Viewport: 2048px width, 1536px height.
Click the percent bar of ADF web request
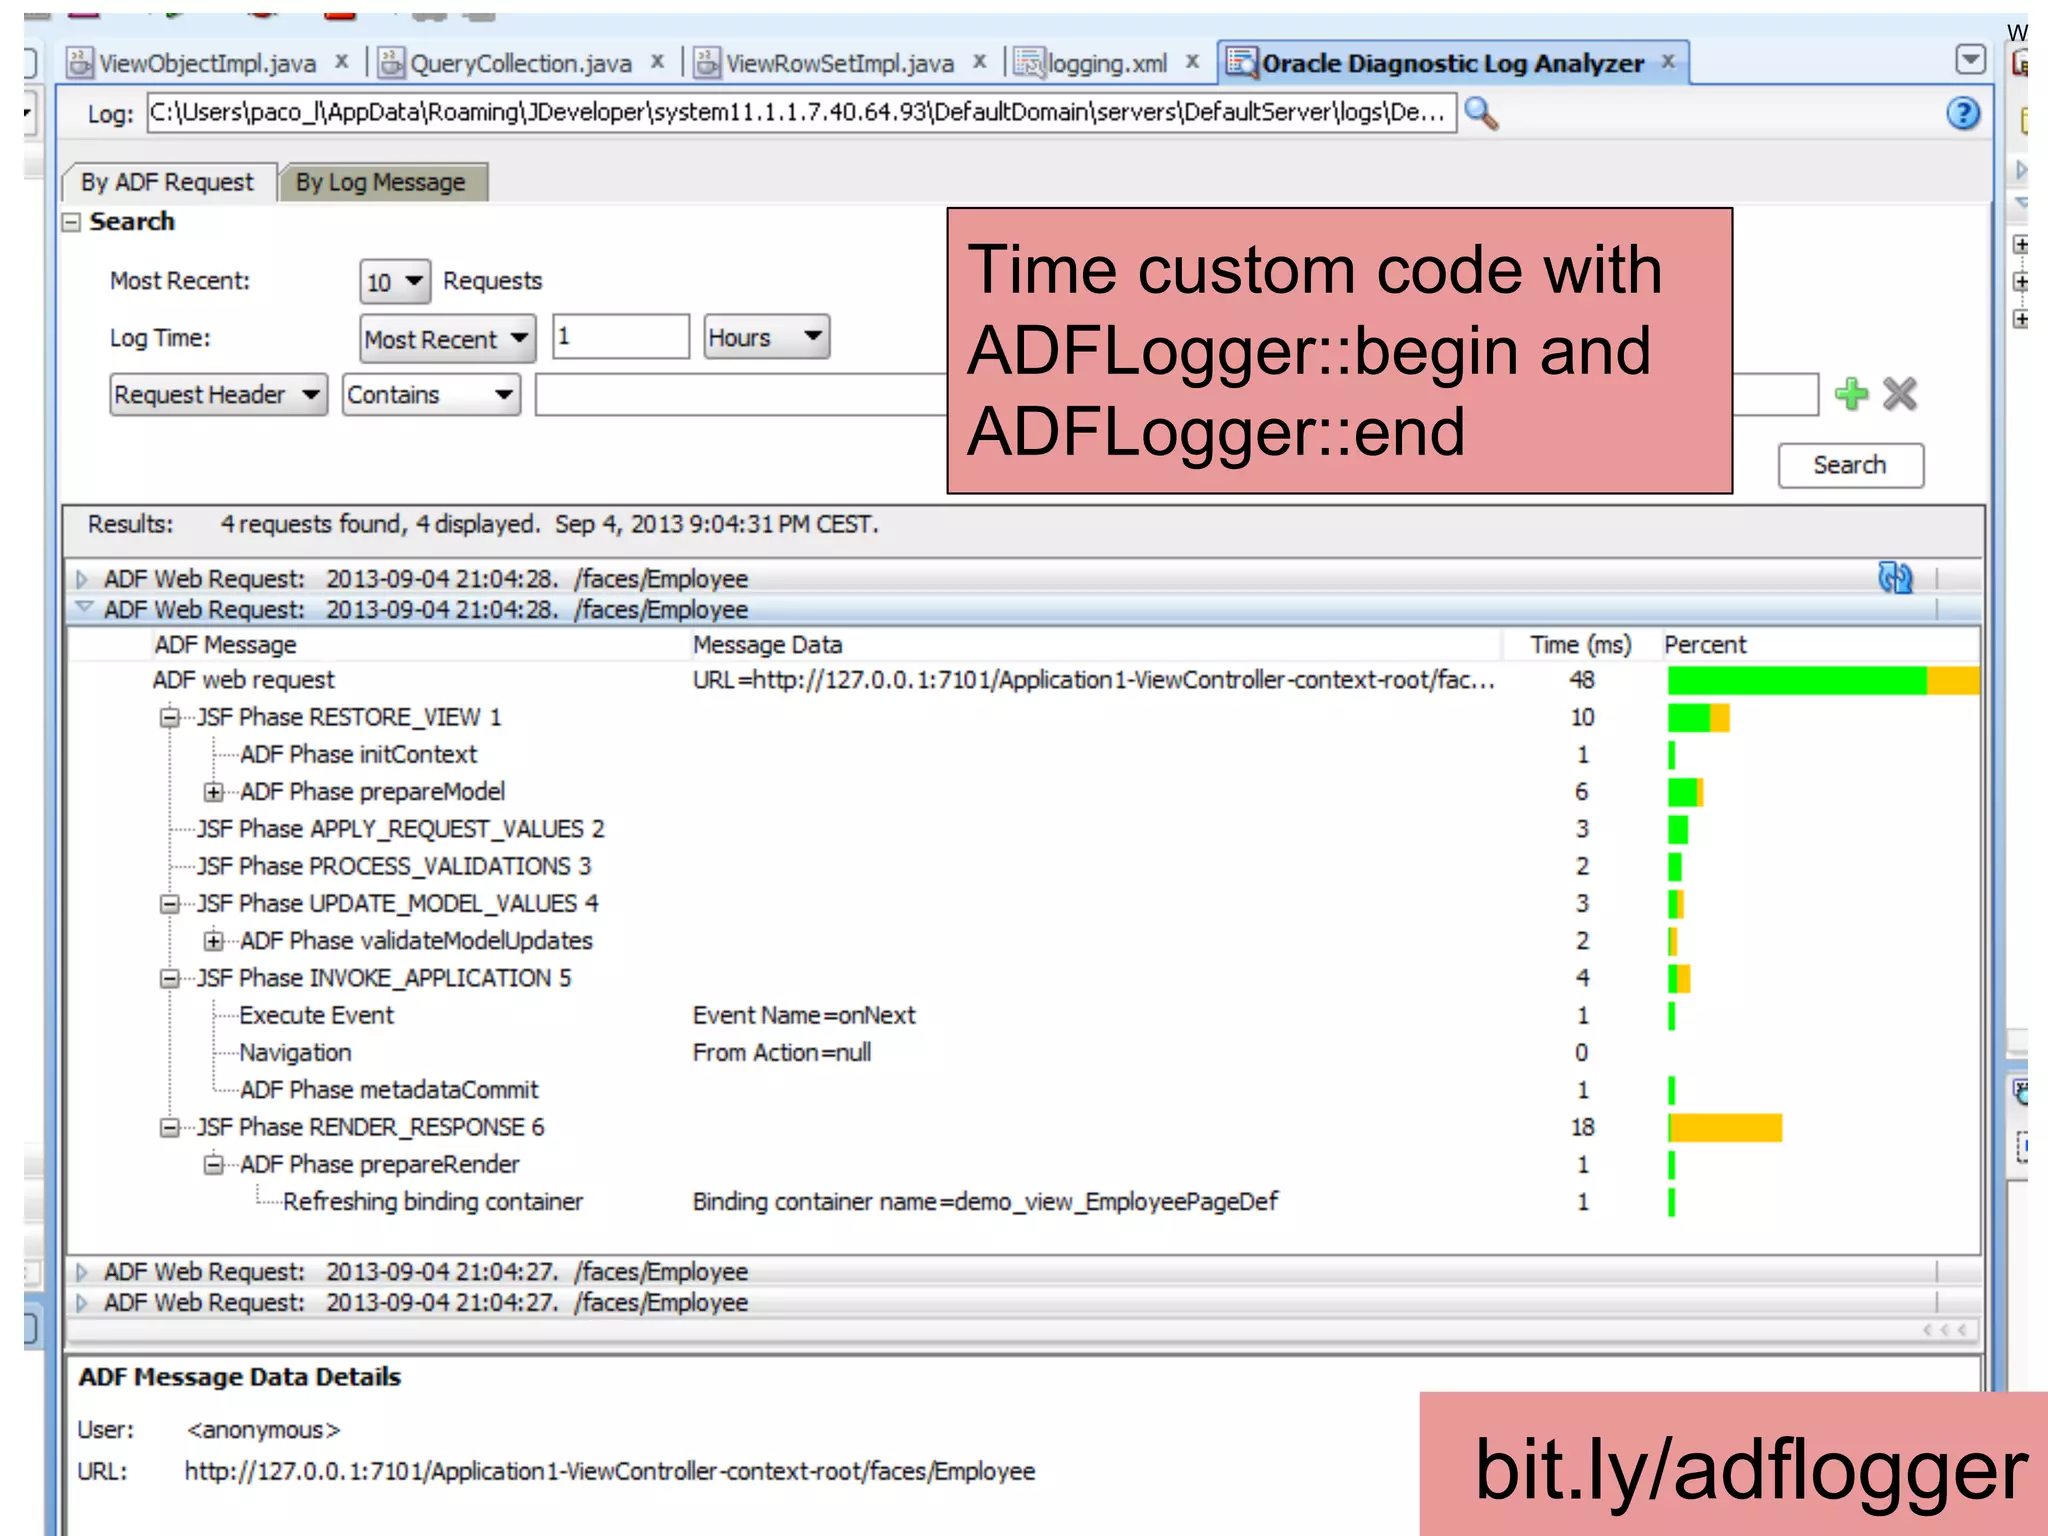(x=1823, y=680)
